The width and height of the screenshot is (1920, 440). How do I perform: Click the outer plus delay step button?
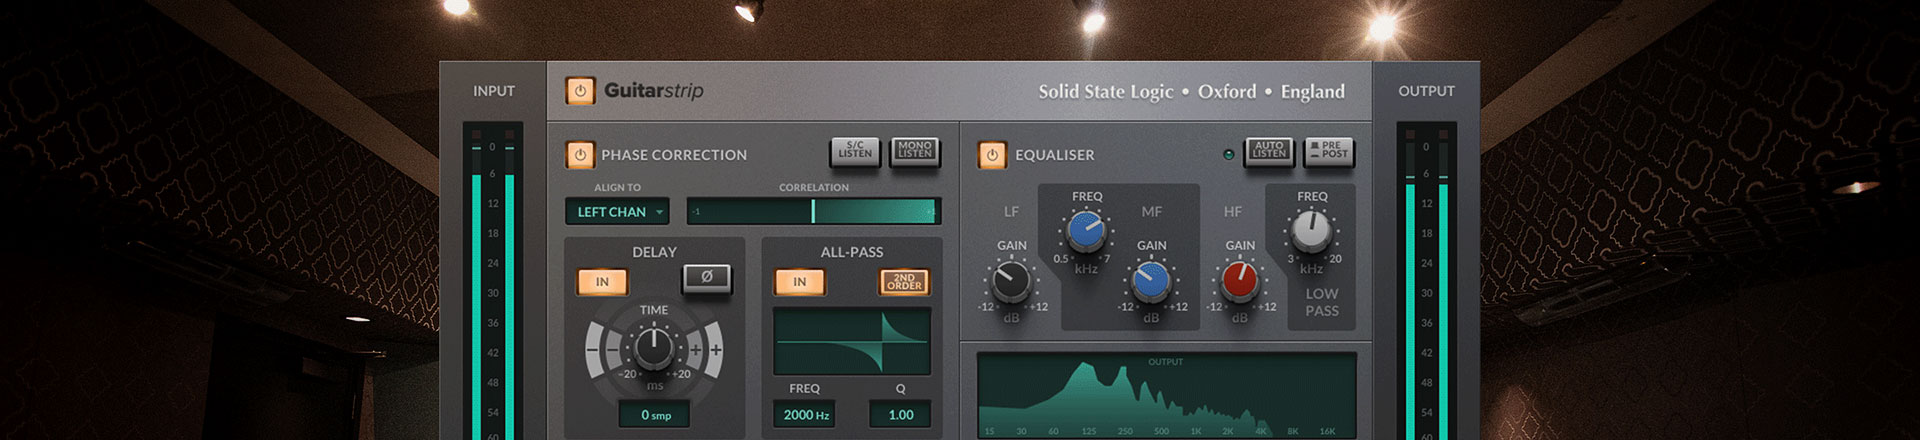(x=714, y=350)
